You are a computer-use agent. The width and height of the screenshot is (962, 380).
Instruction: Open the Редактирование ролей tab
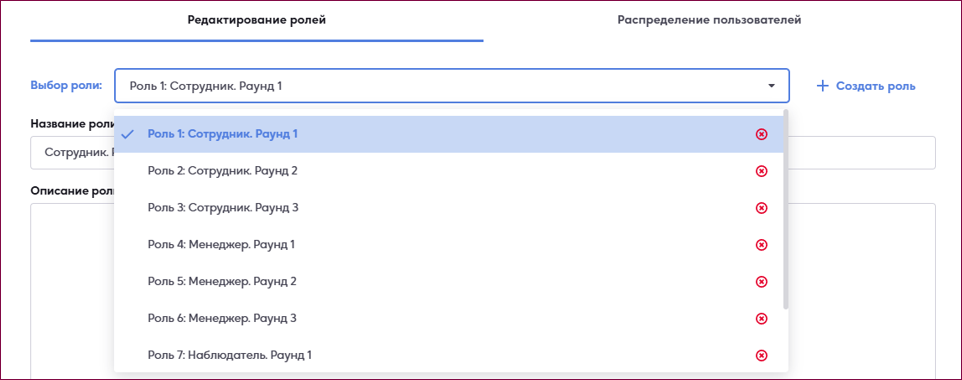pyautogui.click(x=256, y=21)
